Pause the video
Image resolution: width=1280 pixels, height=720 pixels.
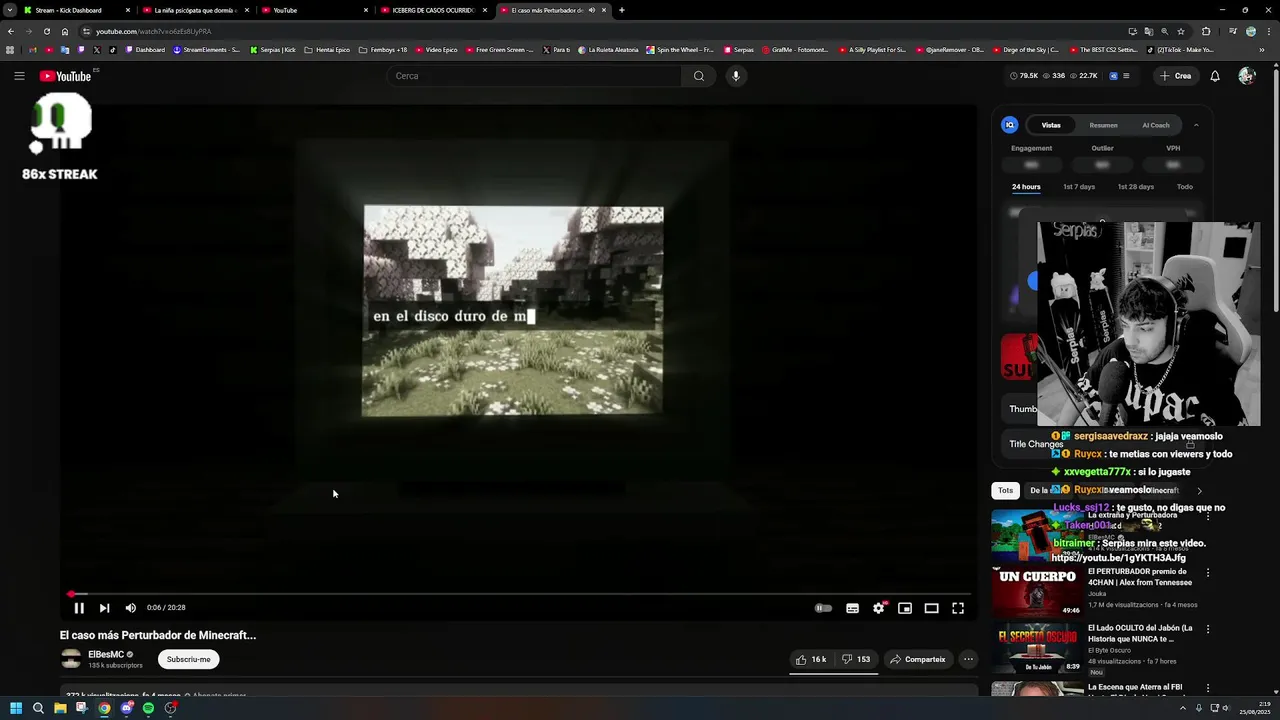pos(79,608)
